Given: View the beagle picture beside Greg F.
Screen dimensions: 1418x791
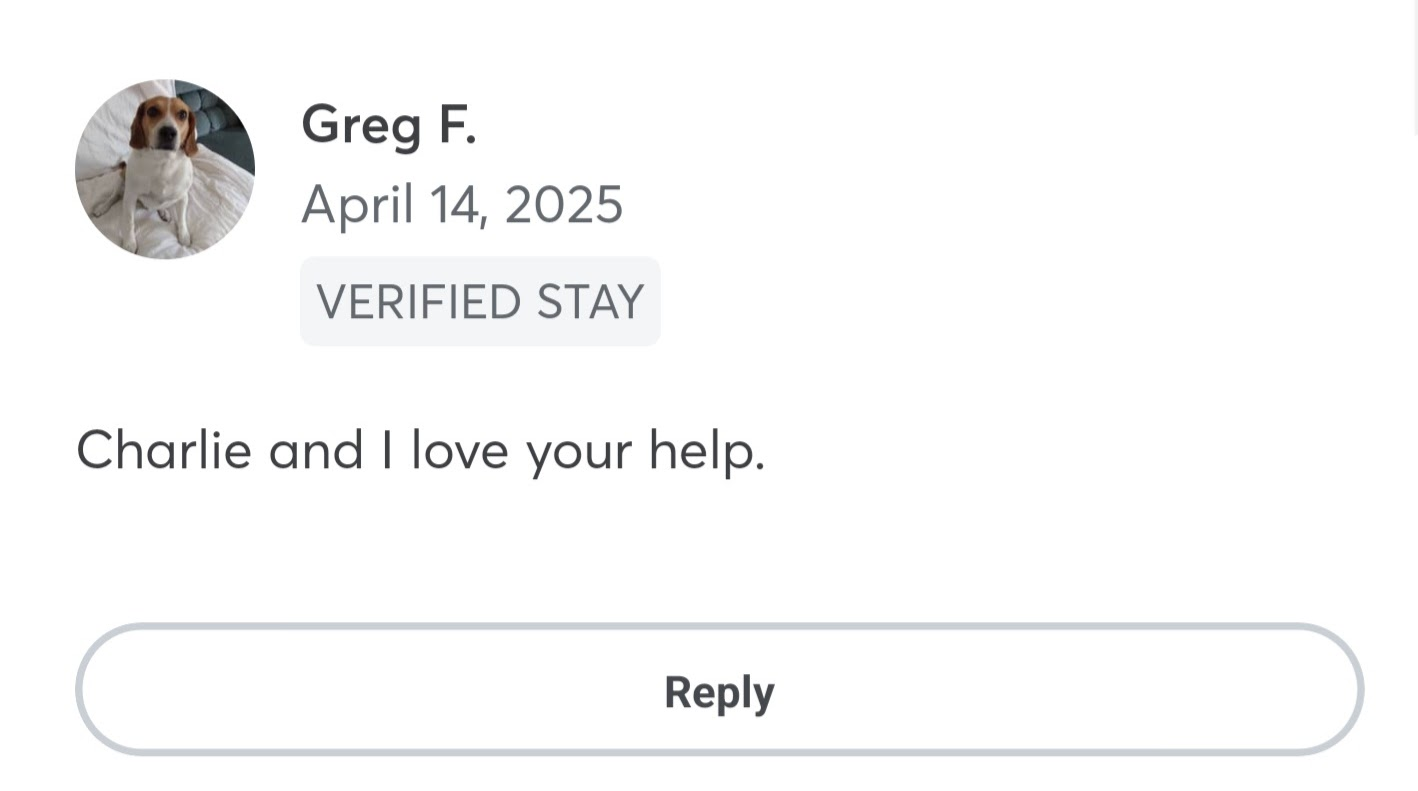Looking at the screenshot, I should tap(165, 169).
